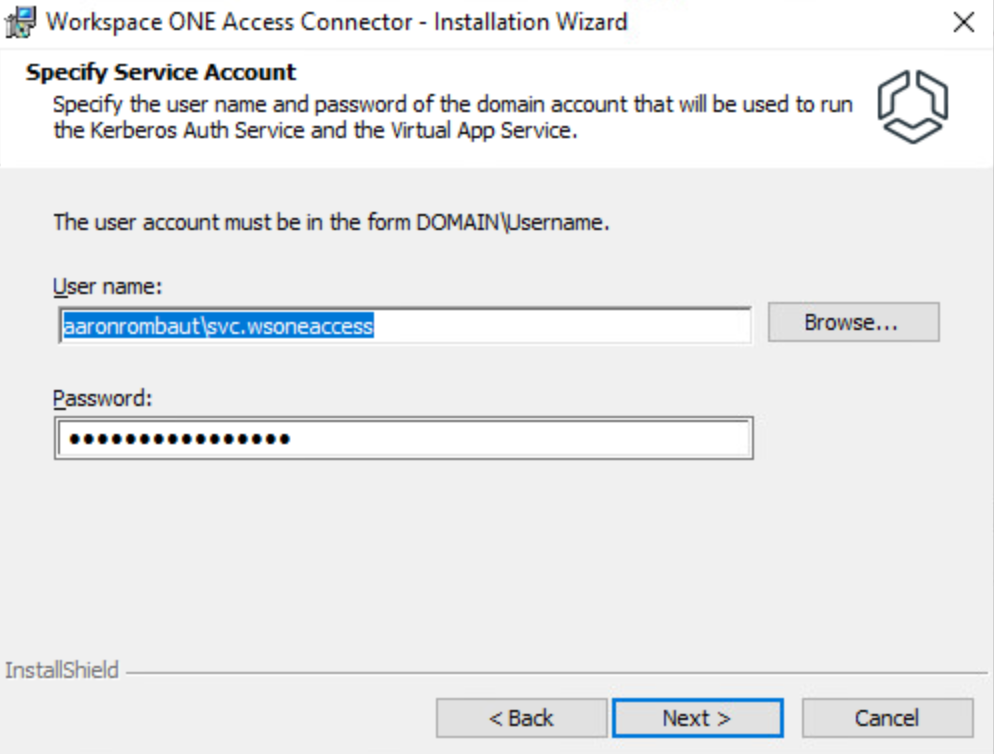
Task: Close the Installation Wizard window
Action: (x=963, y=23)
